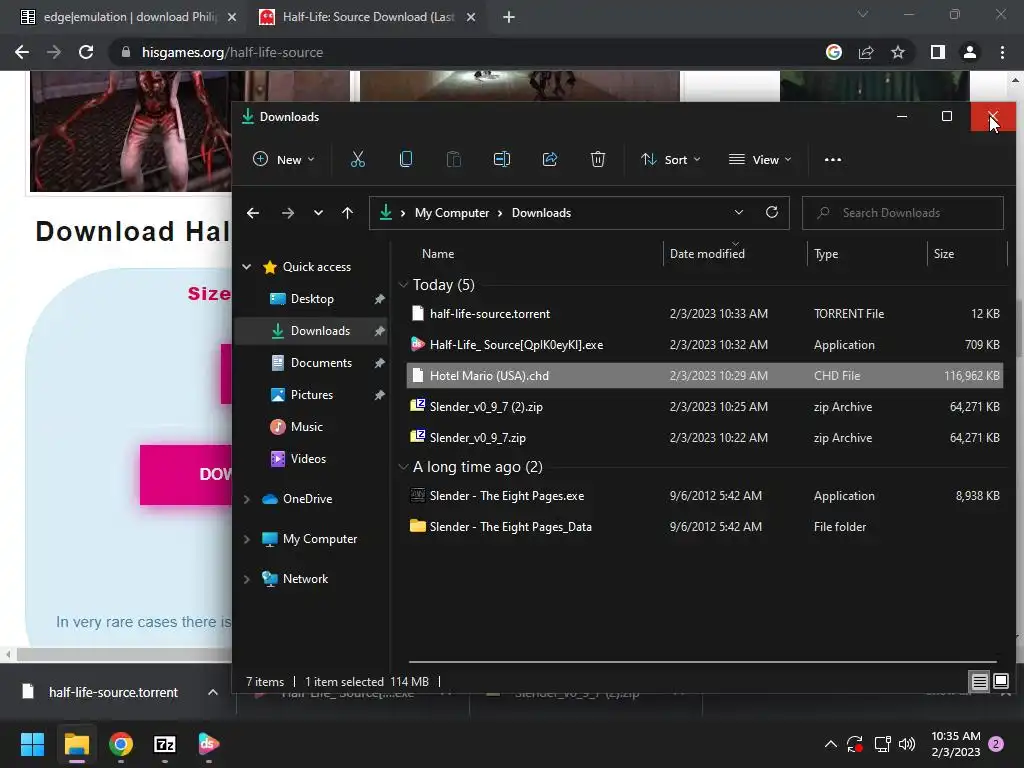The image size is (1024, 768).
Task: Select Pictures in navigation pane
Action: tap(311, 394)
